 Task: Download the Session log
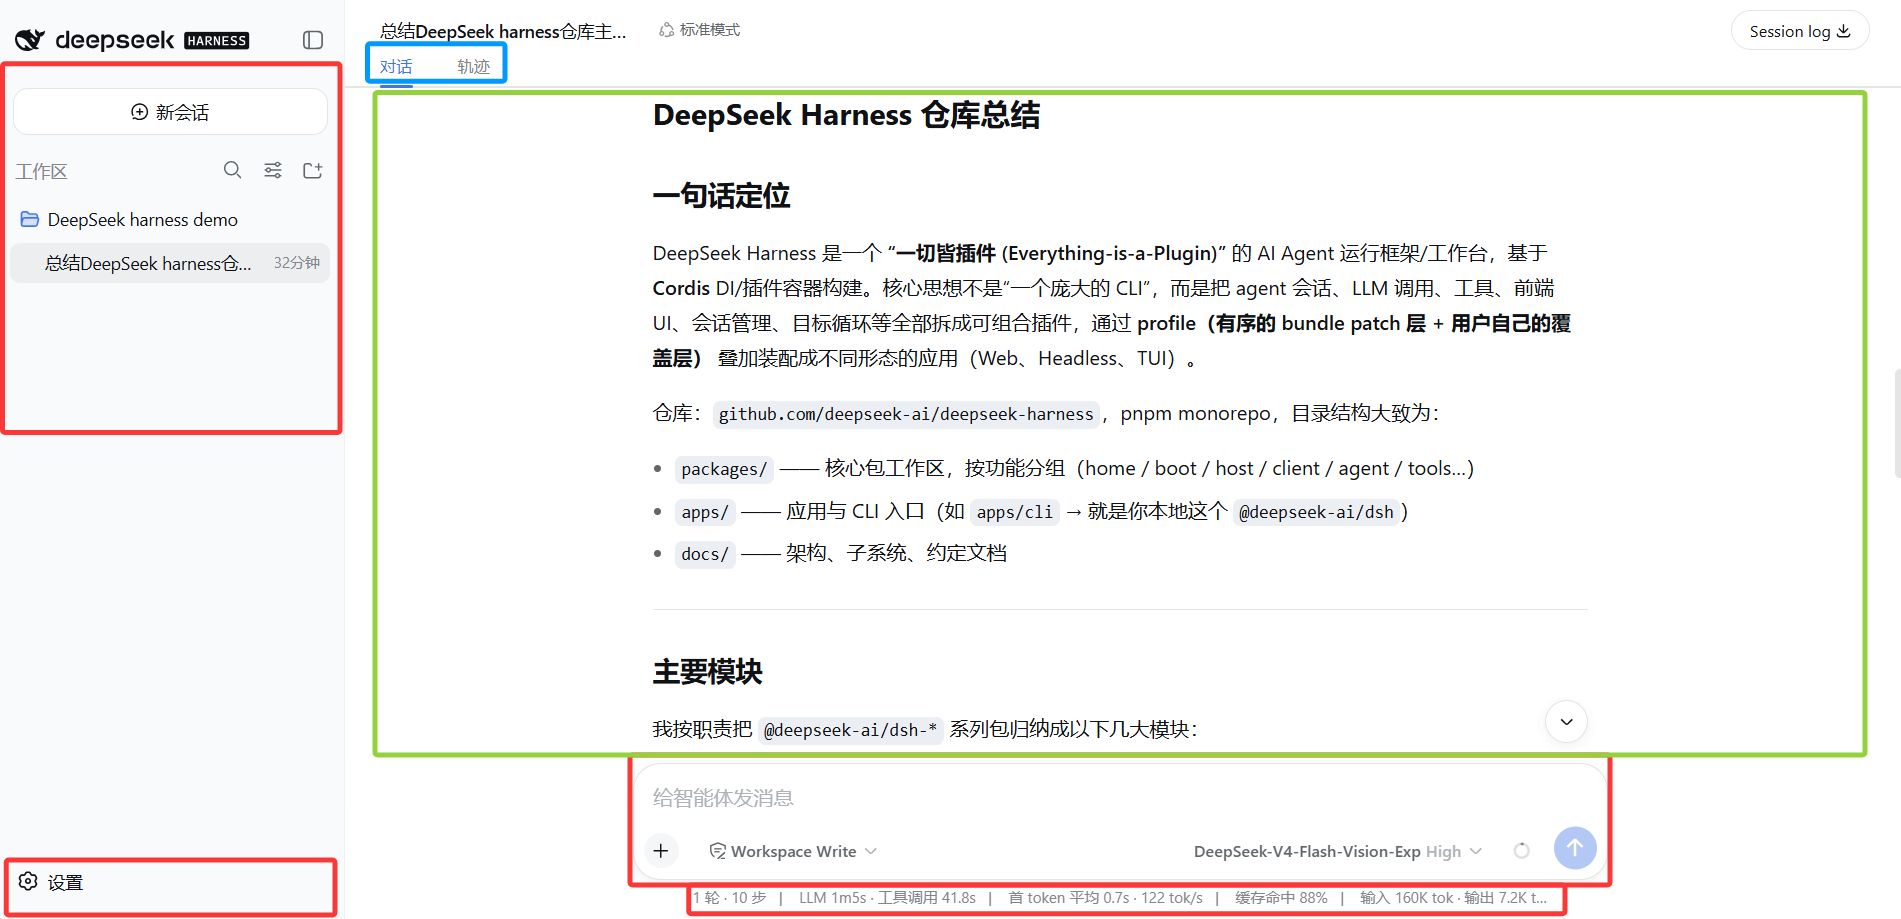tap(1800, 31)
